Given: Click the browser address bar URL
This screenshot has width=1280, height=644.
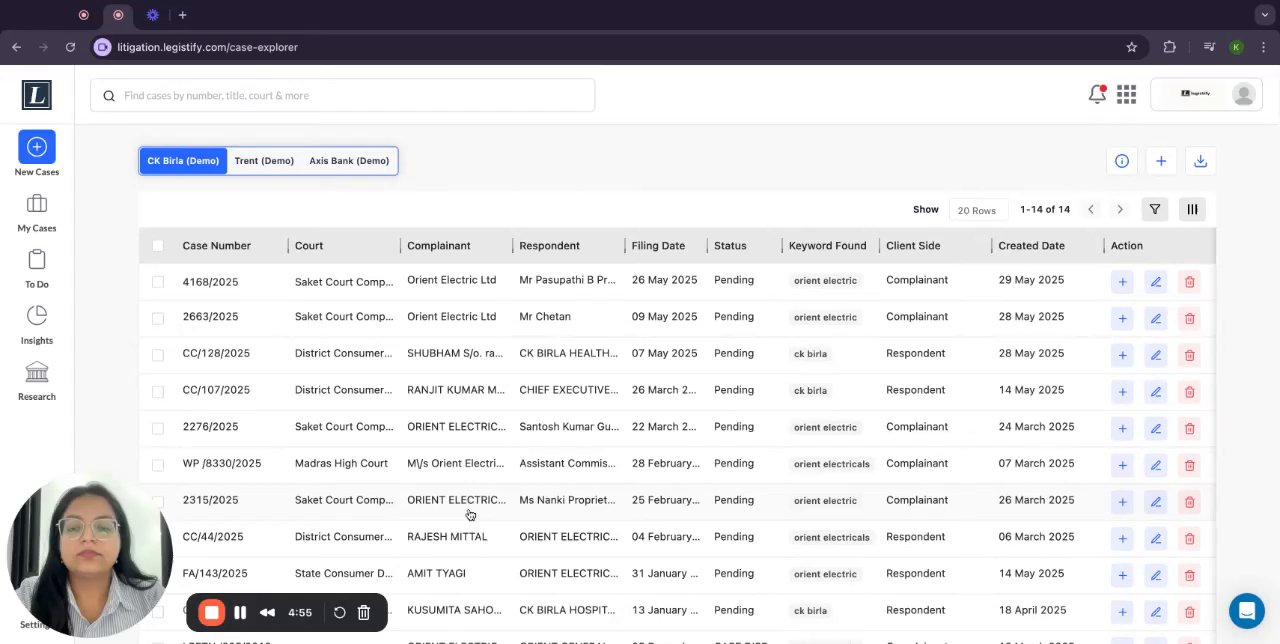Looking at the screenshot, I should click(x=207, y=47).
